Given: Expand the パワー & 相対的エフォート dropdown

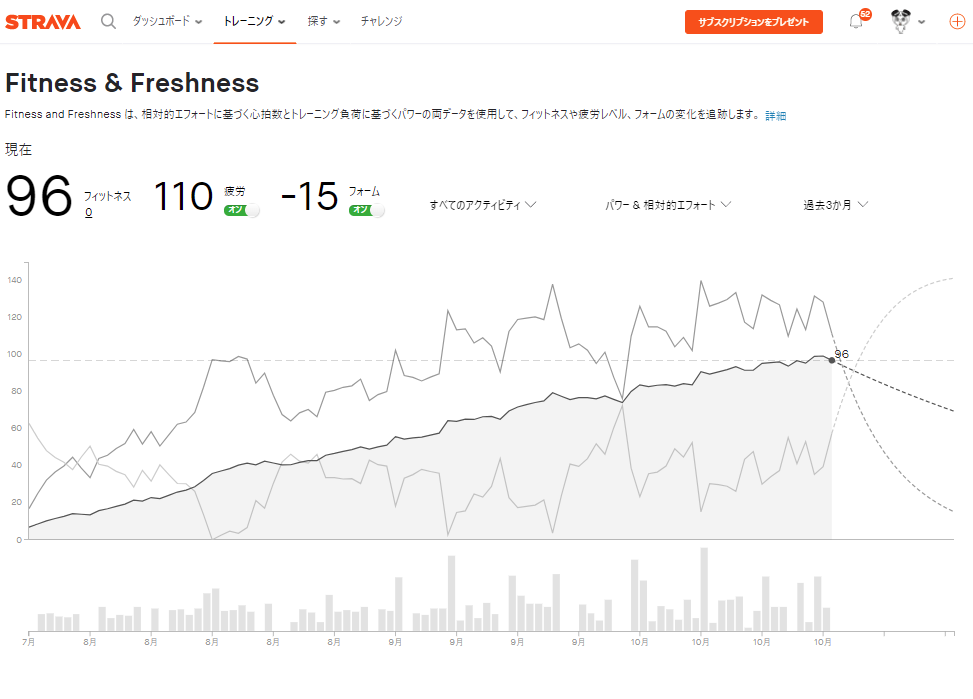Looking at the screenshot, I should (668, 205).
